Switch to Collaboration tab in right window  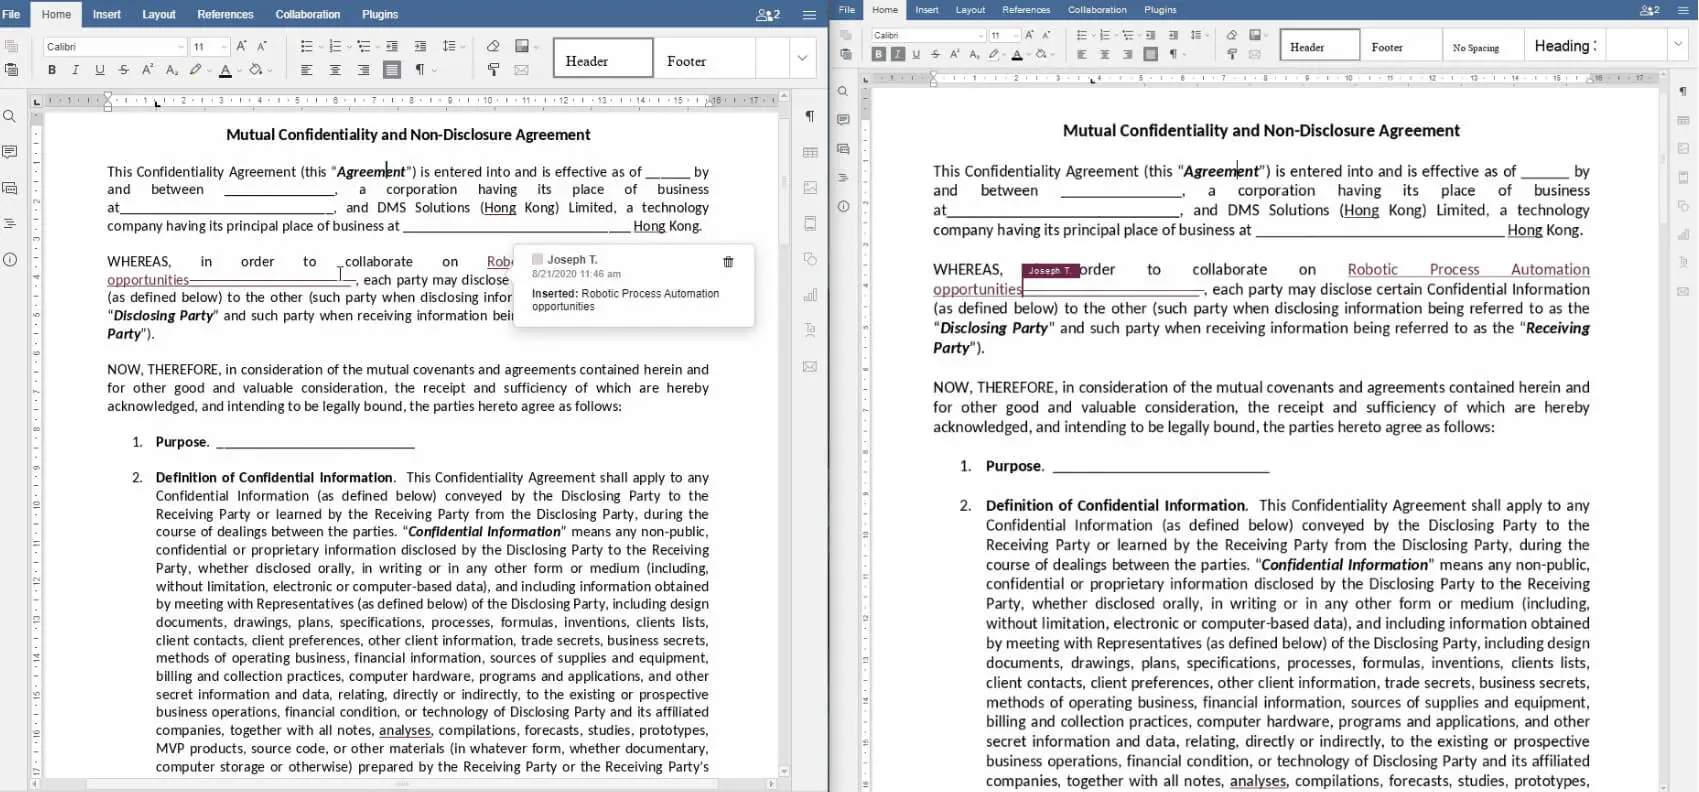pos(1097,10)
